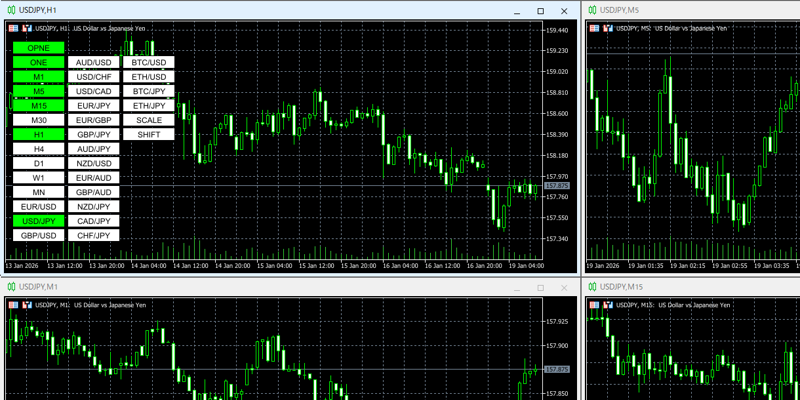
Task: Open one-click trading panel icon on H1 chart
Action: pyautogui.click(x=13, y=28)
